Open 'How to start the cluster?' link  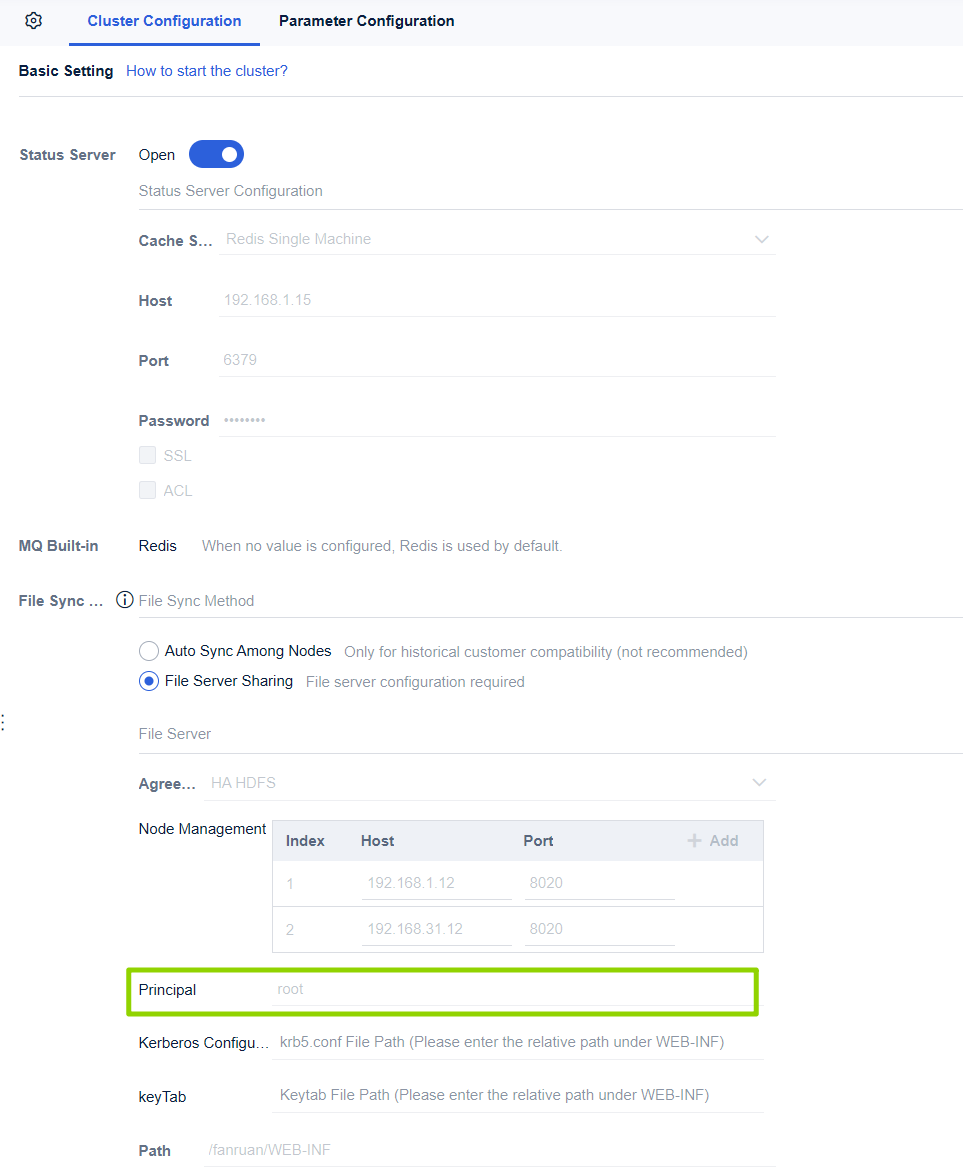coord(207,71)
